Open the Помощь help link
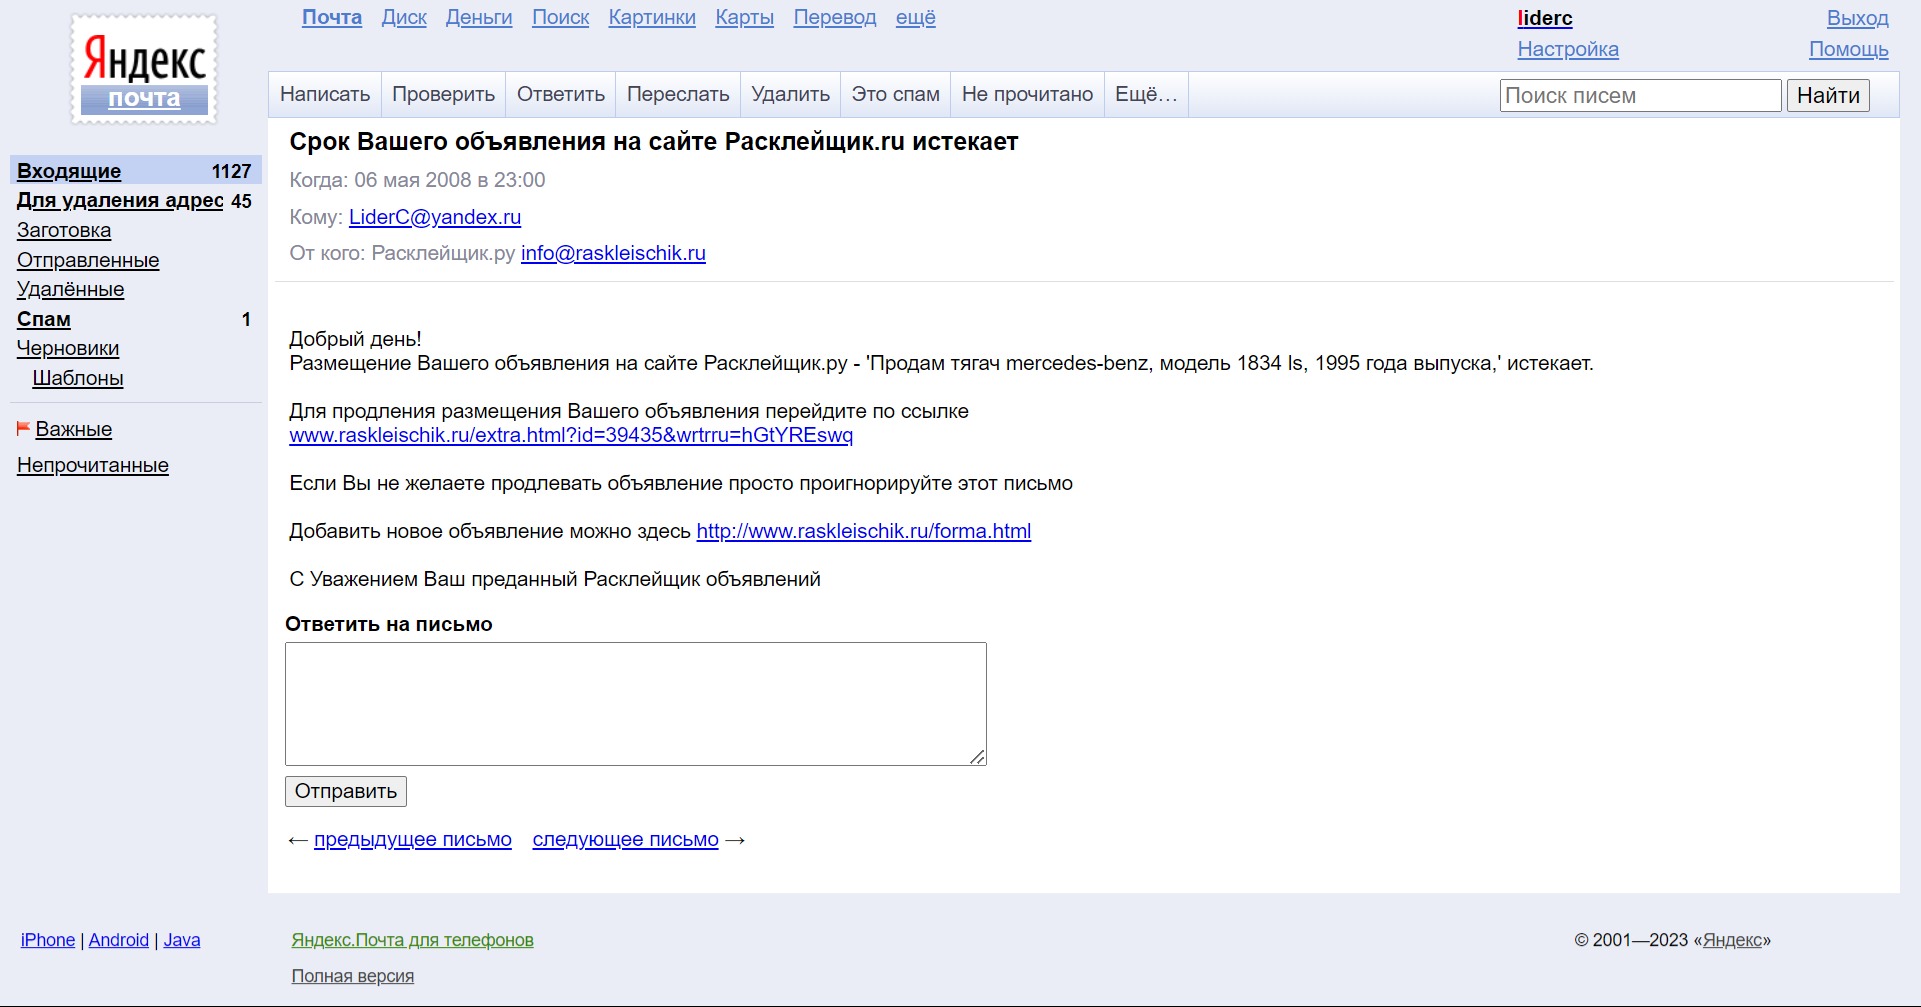The height and width of the screenshot is (1007, 1921). point(1849,49)
